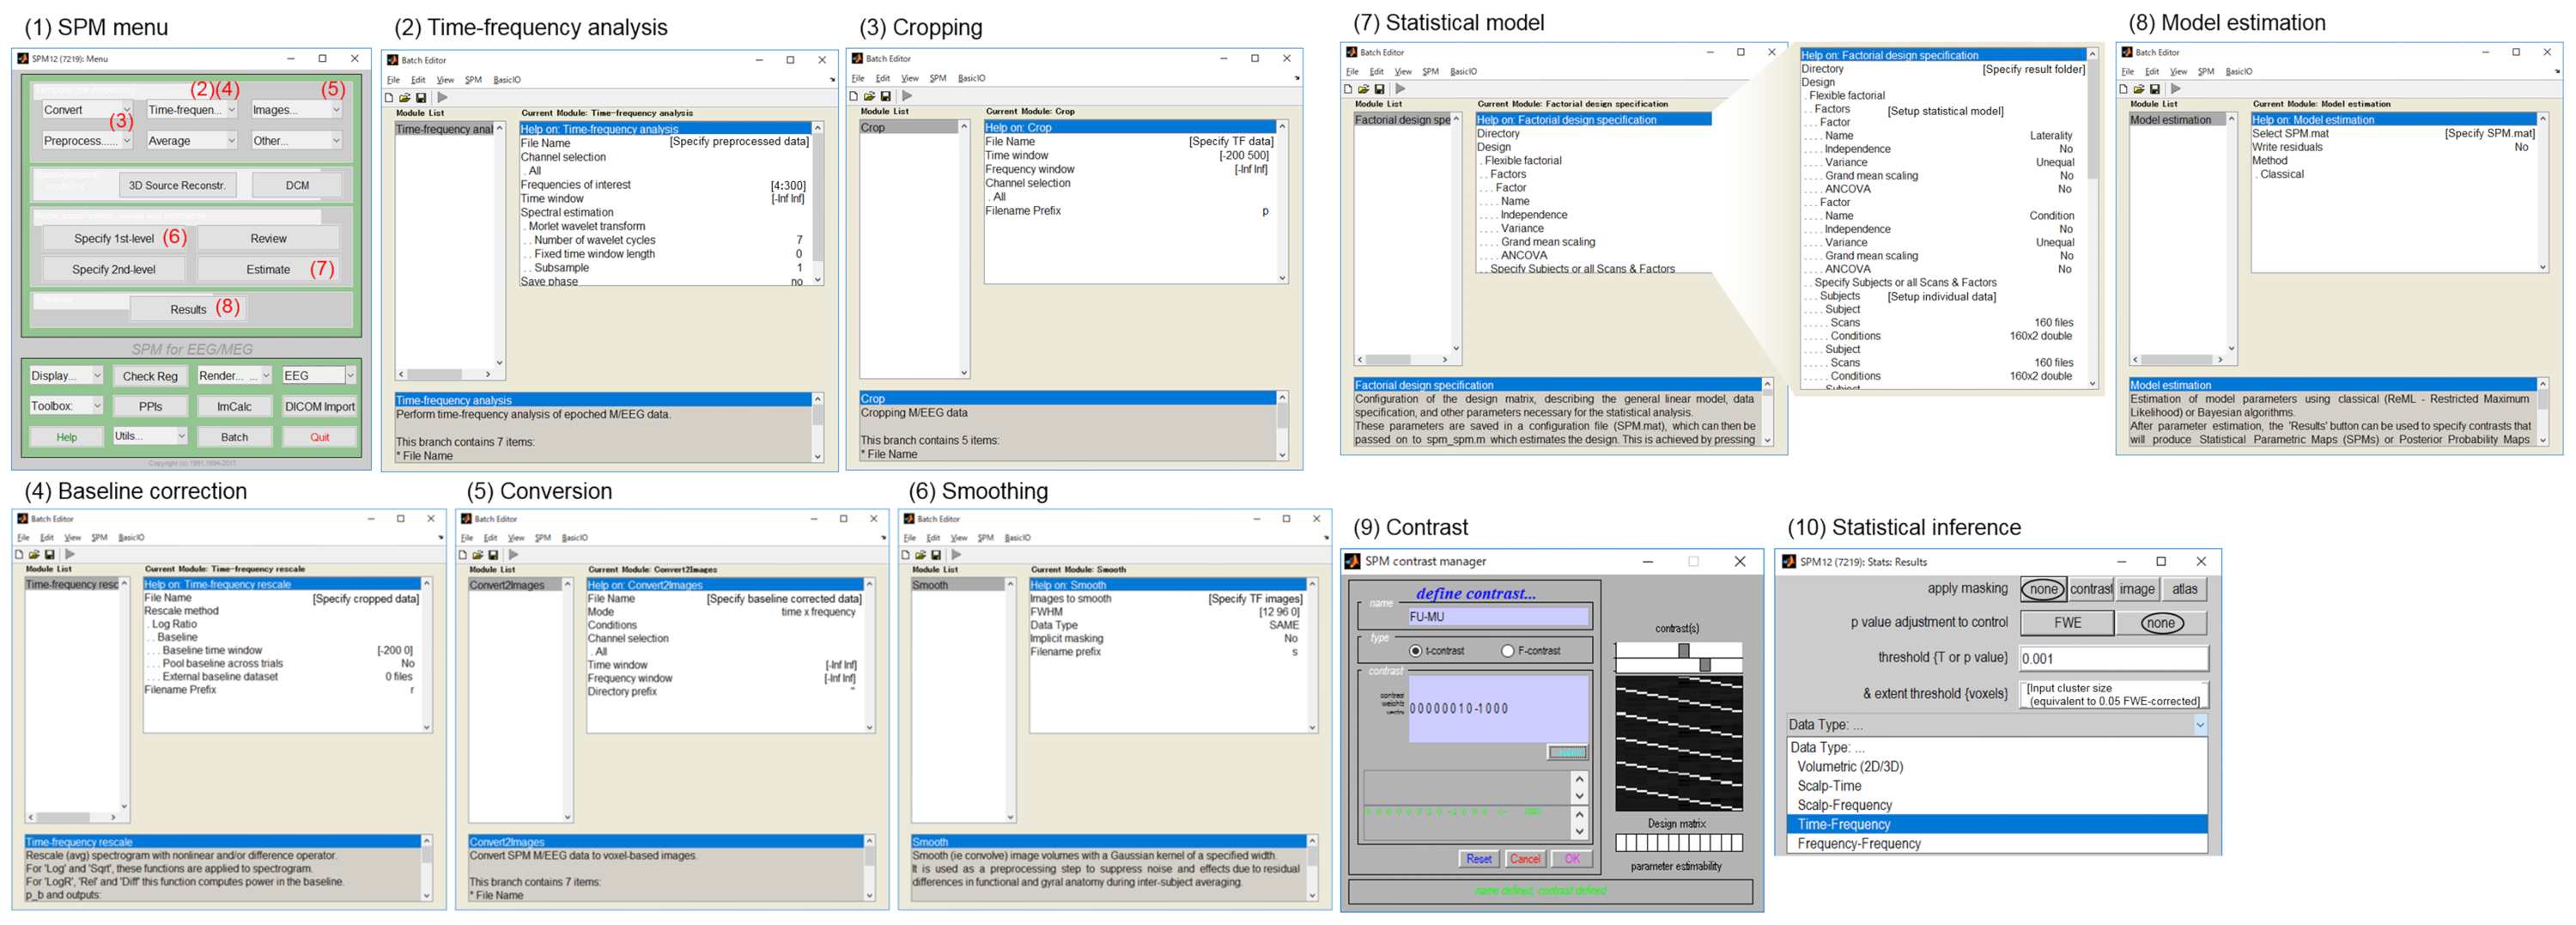The height and width of the screenshot is (925, 2576).
Task: Expand the Render dropdown in SPM menu
Action: click(234, 376)
